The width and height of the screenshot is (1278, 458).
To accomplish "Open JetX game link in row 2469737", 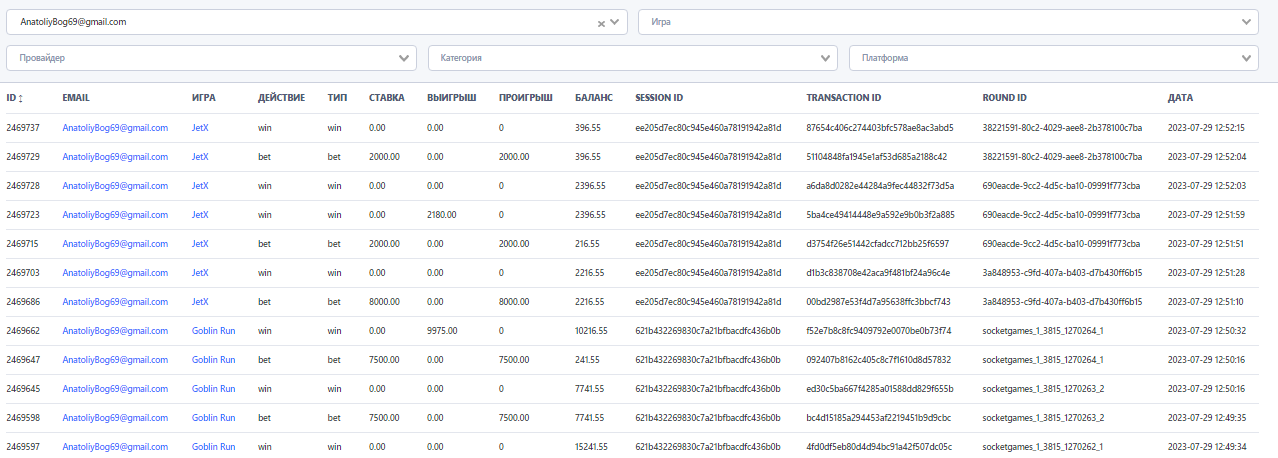I will (x=200, y=128).
